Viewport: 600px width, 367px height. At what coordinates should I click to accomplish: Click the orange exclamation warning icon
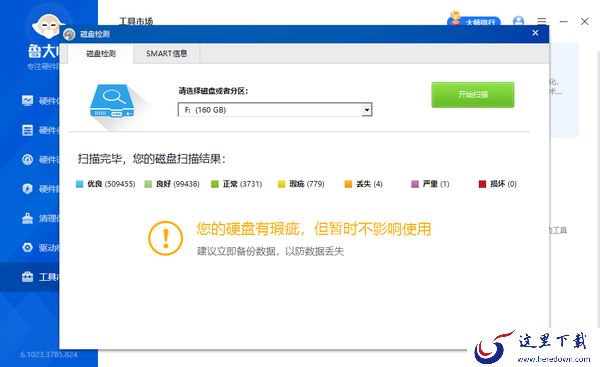tap(166, 238)
